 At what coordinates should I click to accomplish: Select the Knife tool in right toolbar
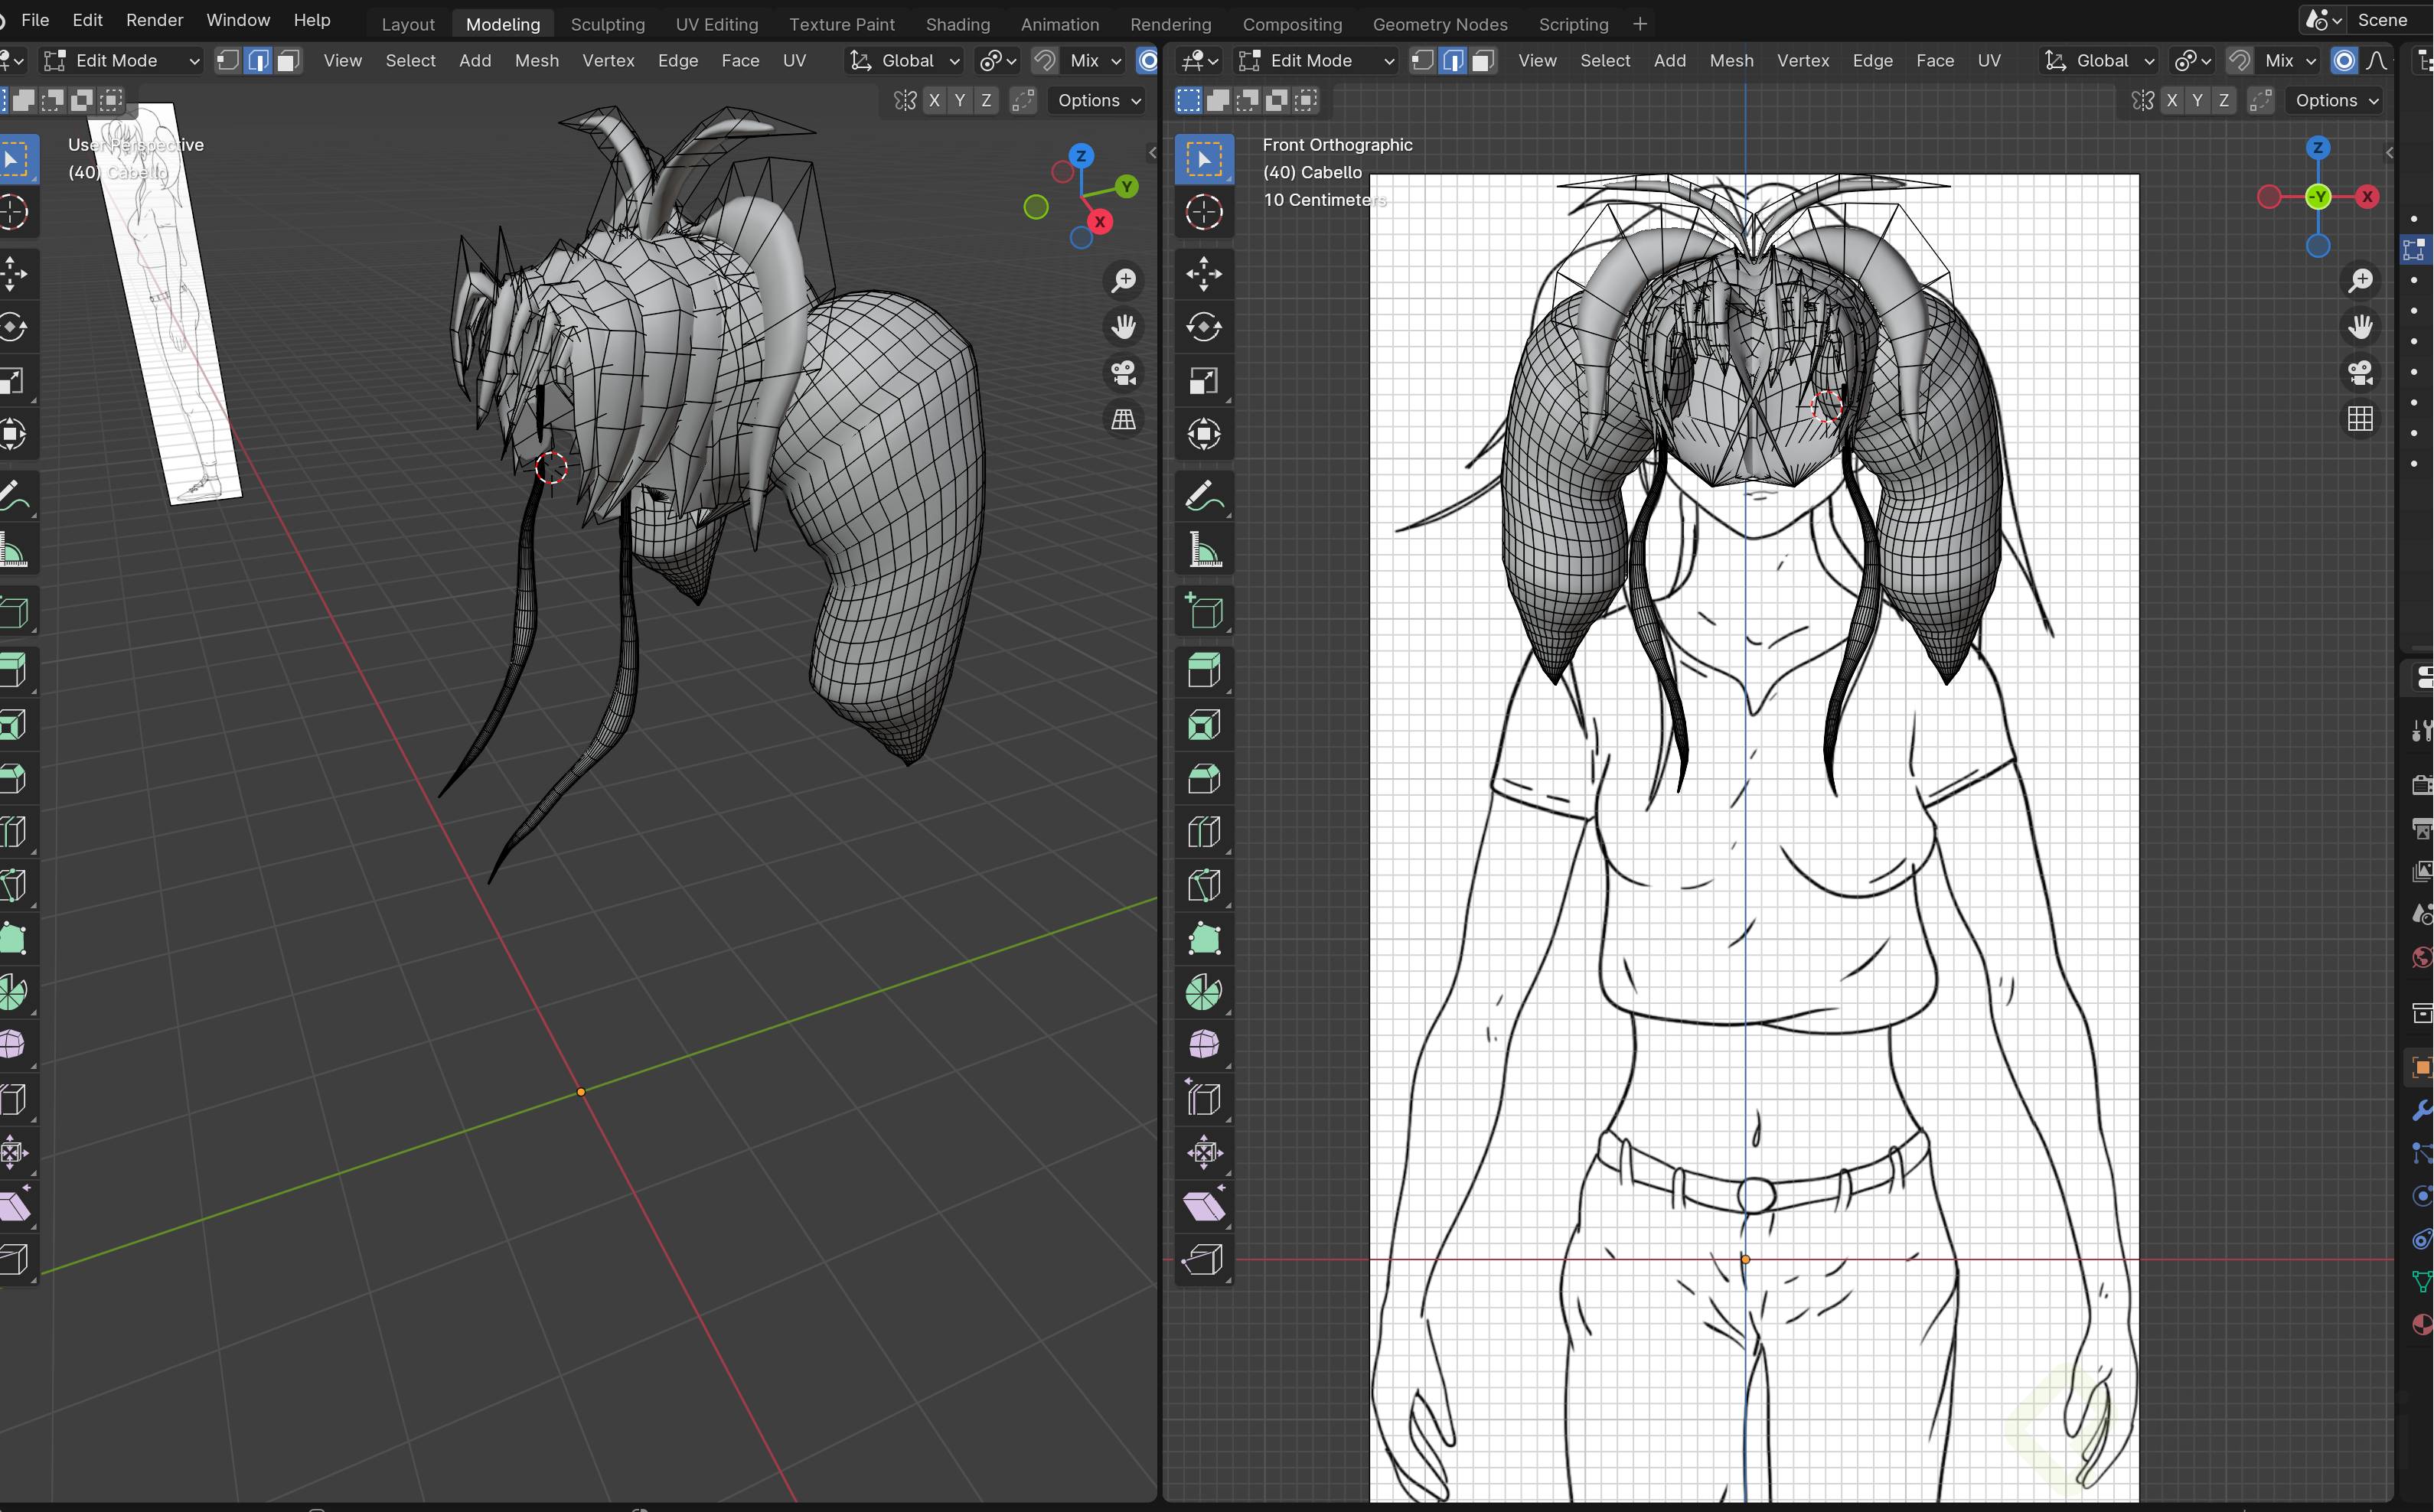coord(1203,886)
